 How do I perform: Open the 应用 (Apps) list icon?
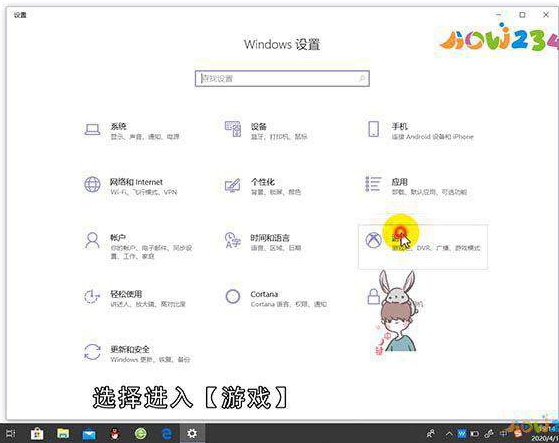pos(373,184)
